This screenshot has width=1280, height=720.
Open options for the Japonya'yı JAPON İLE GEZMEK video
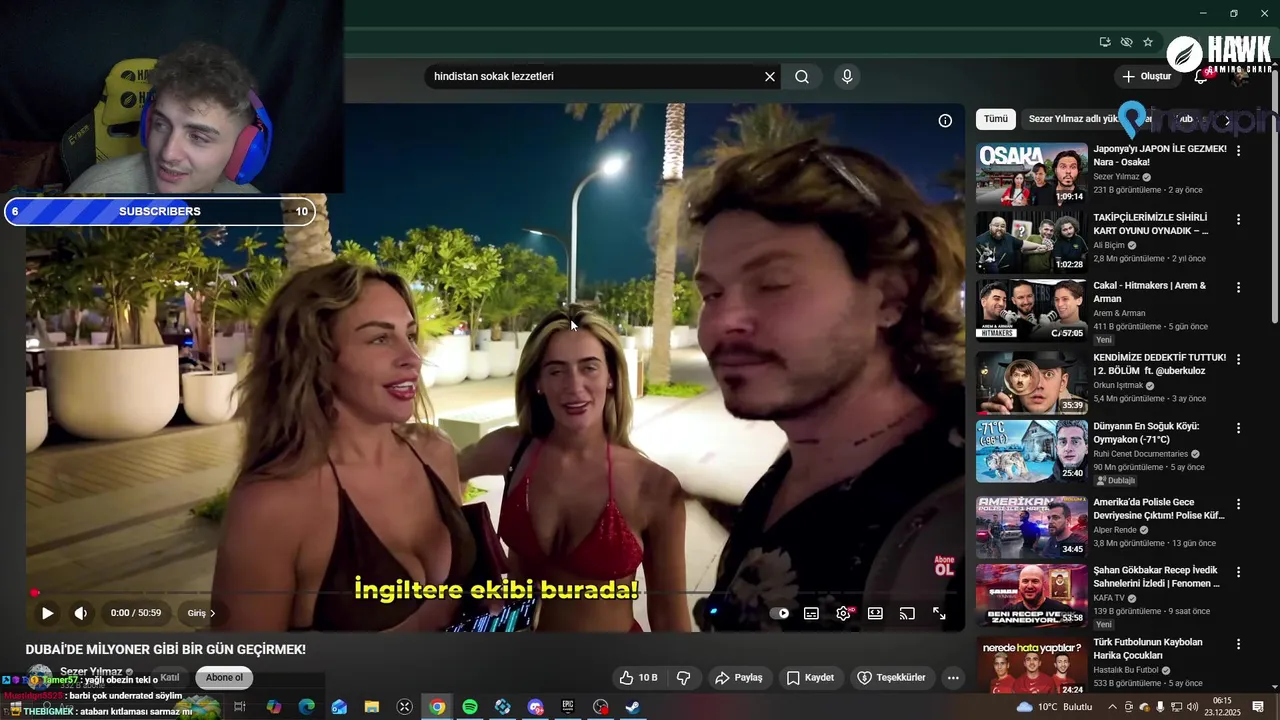click(x=1238, y=151)
